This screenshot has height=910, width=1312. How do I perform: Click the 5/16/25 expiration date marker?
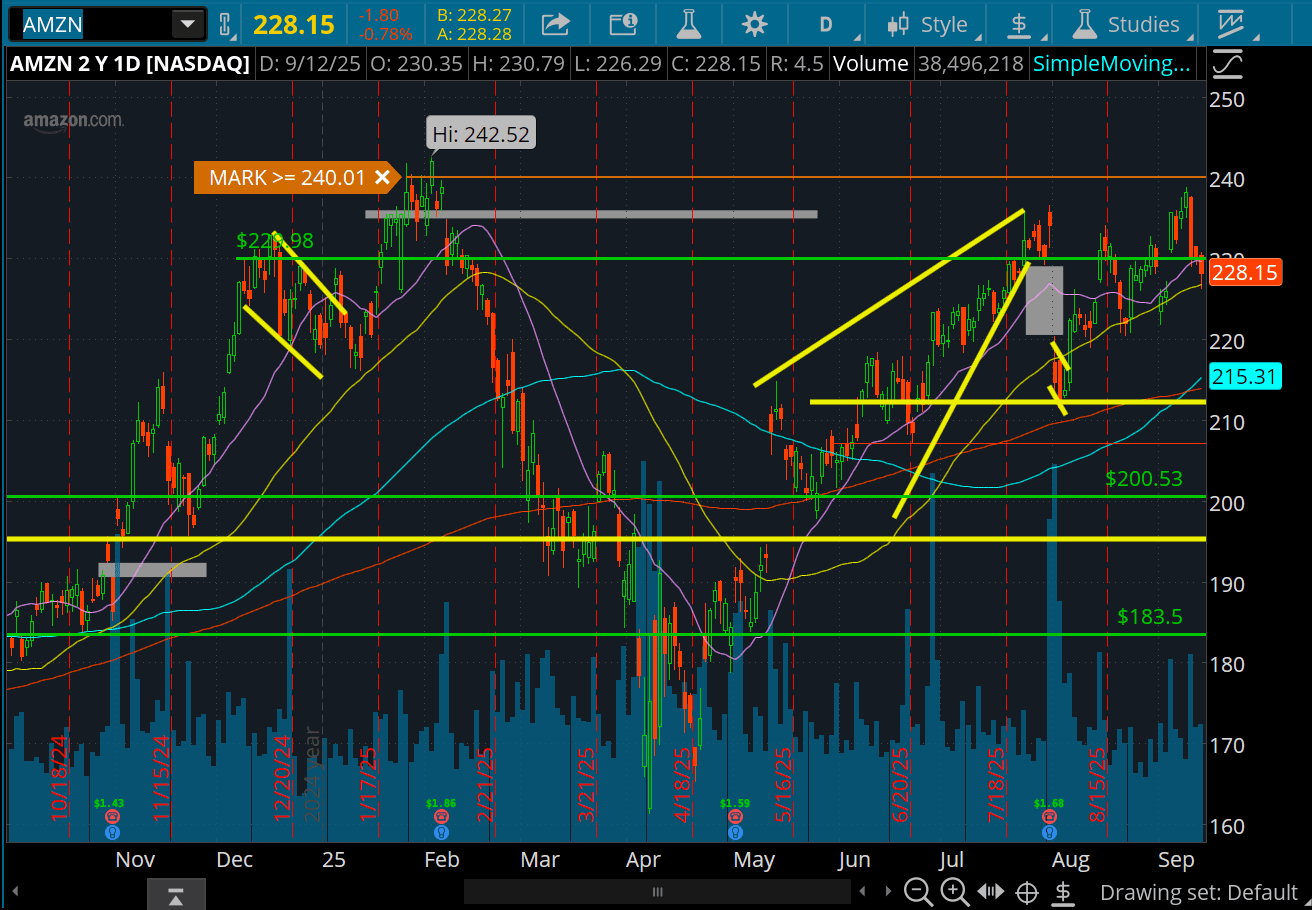pos(784,785)
